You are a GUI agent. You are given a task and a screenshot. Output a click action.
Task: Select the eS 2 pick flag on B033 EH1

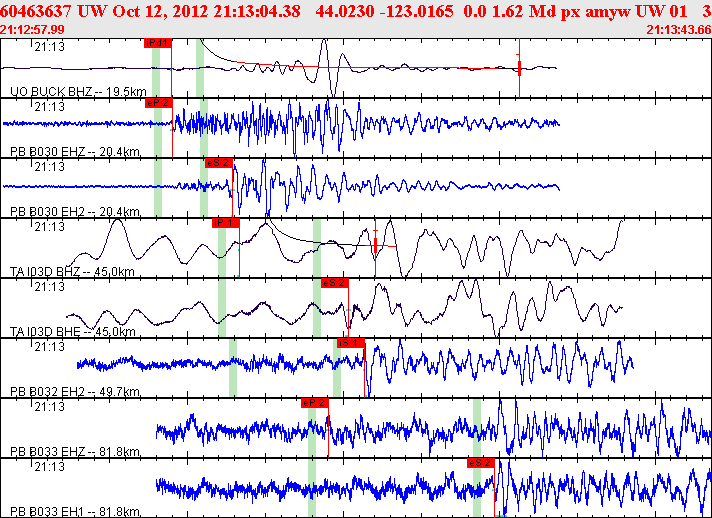coord(481,463)
